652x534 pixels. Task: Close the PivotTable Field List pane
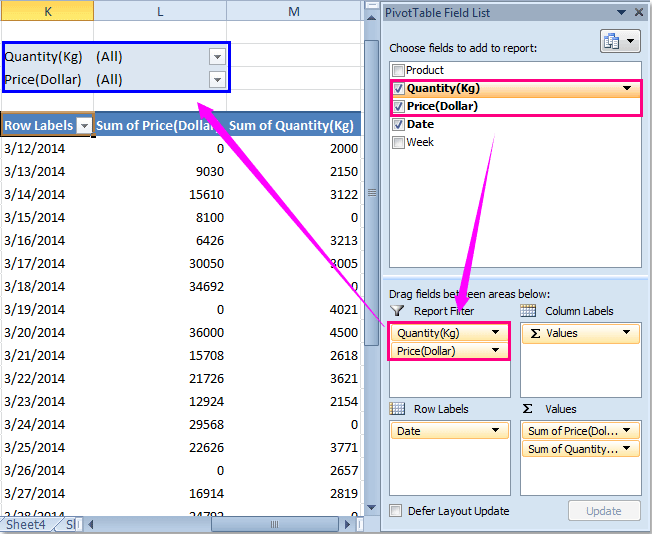point(638,12)
